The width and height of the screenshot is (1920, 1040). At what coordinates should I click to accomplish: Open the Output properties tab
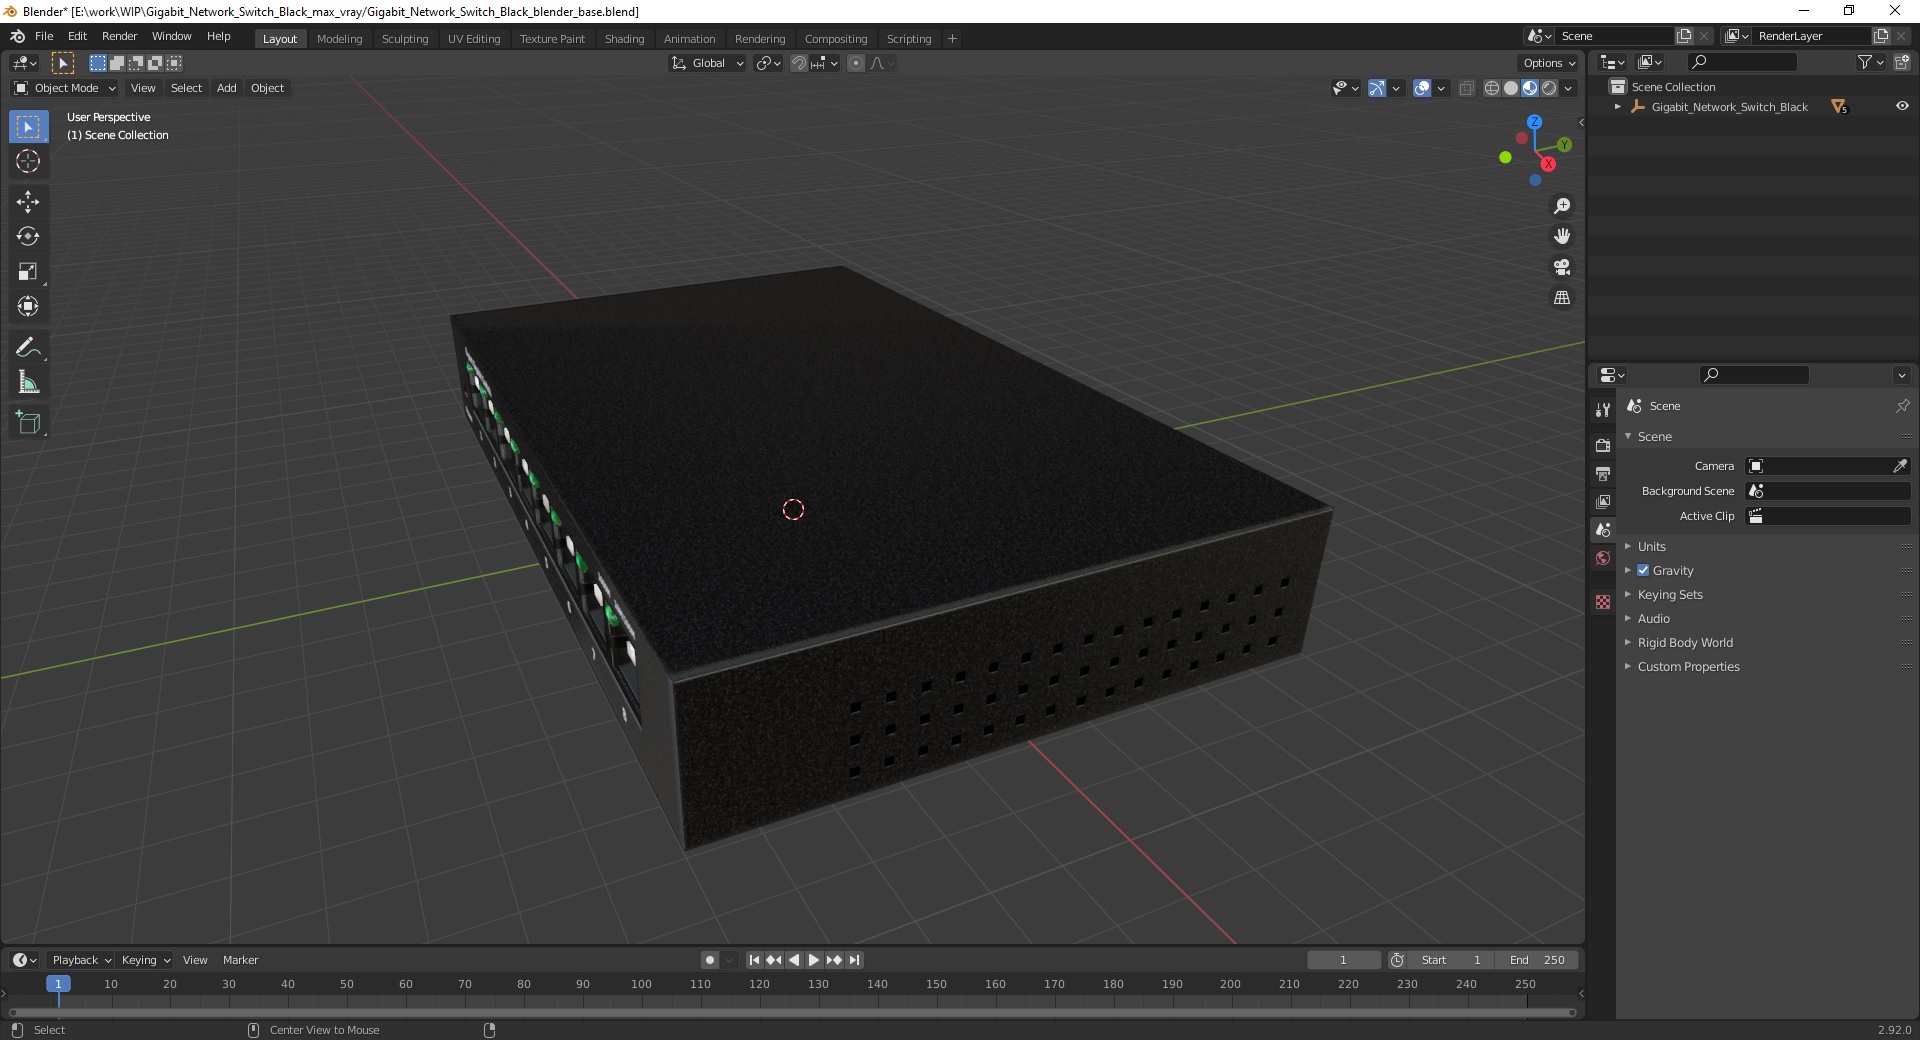1603,473
